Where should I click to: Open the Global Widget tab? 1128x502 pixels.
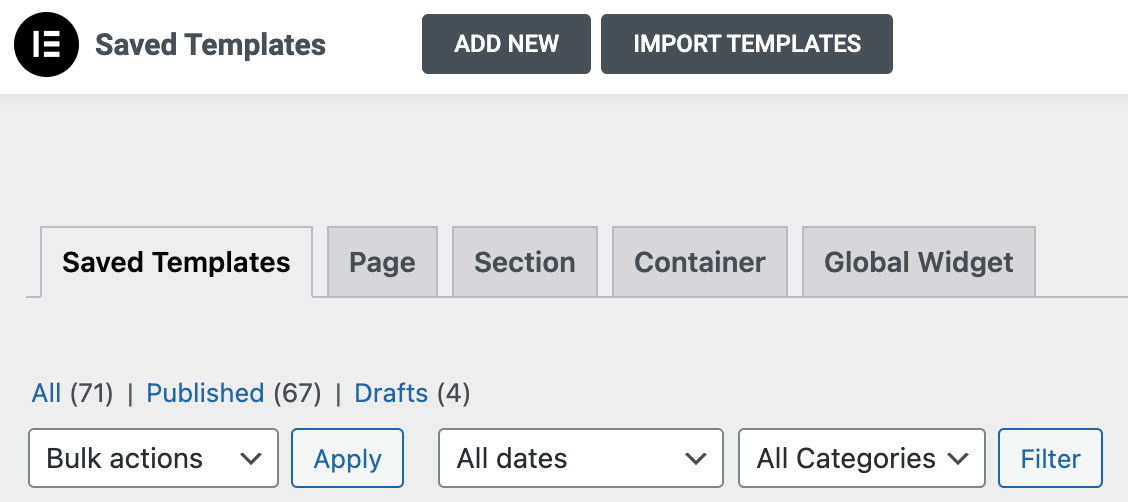click(919, 262)
